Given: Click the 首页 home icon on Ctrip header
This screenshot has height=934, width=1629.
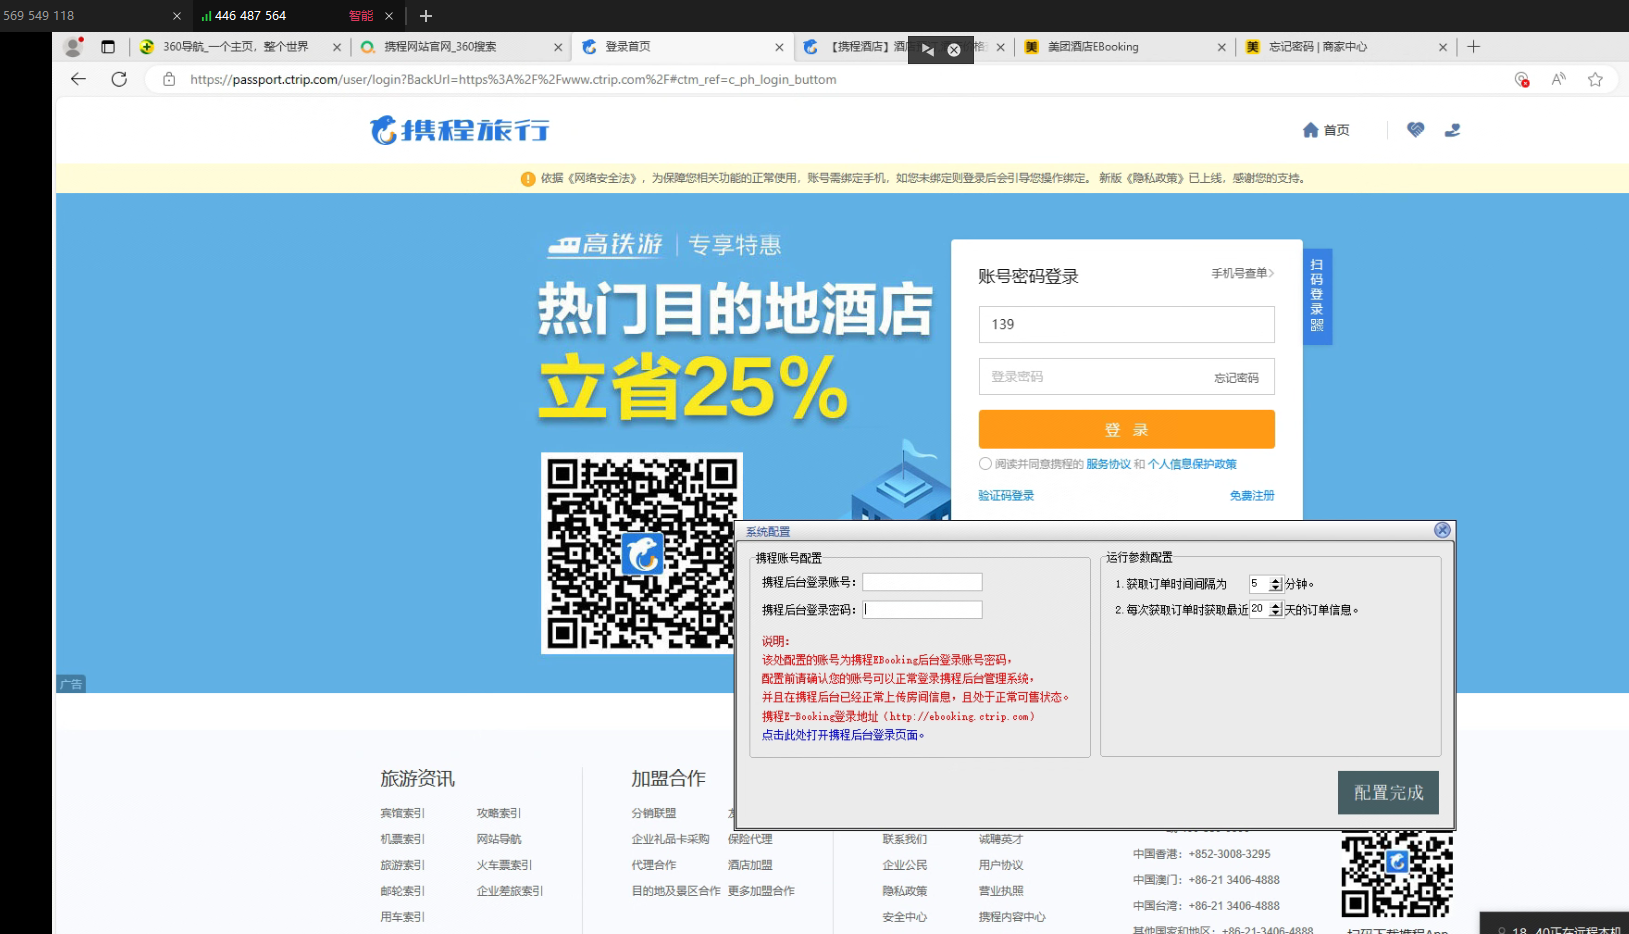Looking at the screenshot, I should pyautogui.click(x=1326, y=130).
